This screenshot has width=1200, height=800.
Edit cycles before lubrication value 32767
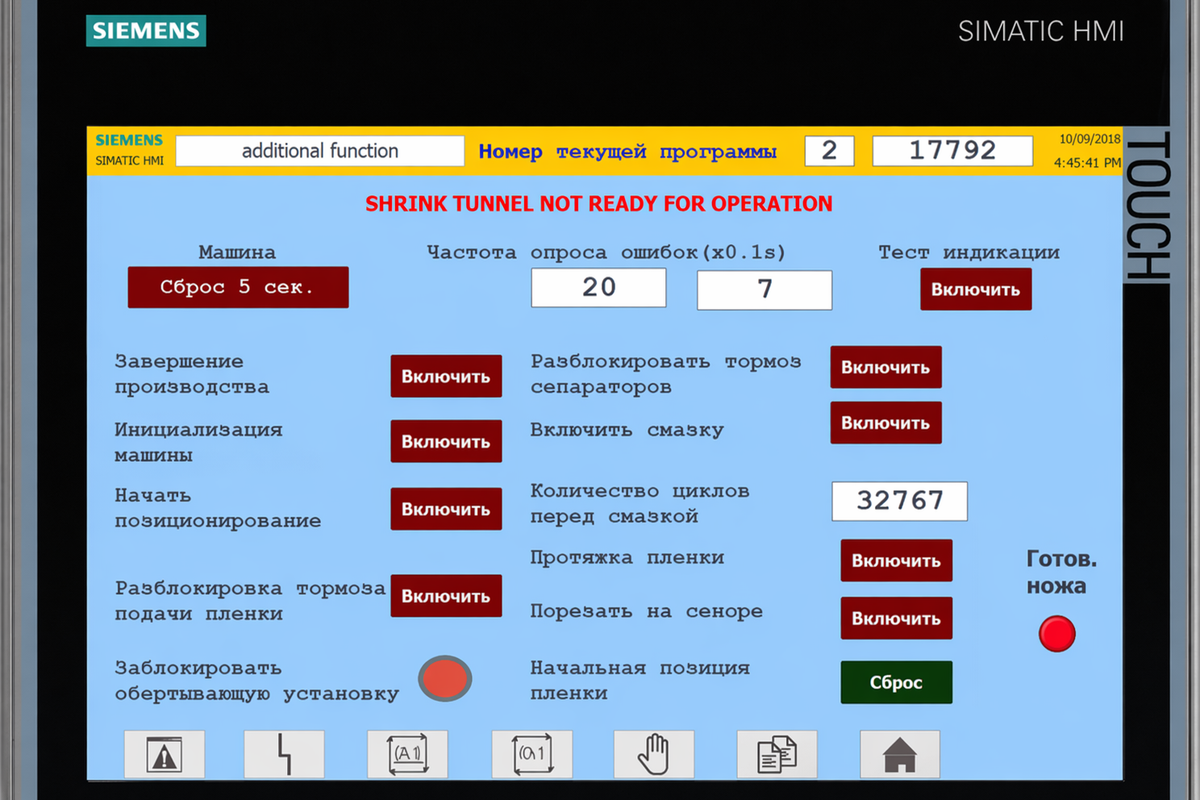point(900,501)
